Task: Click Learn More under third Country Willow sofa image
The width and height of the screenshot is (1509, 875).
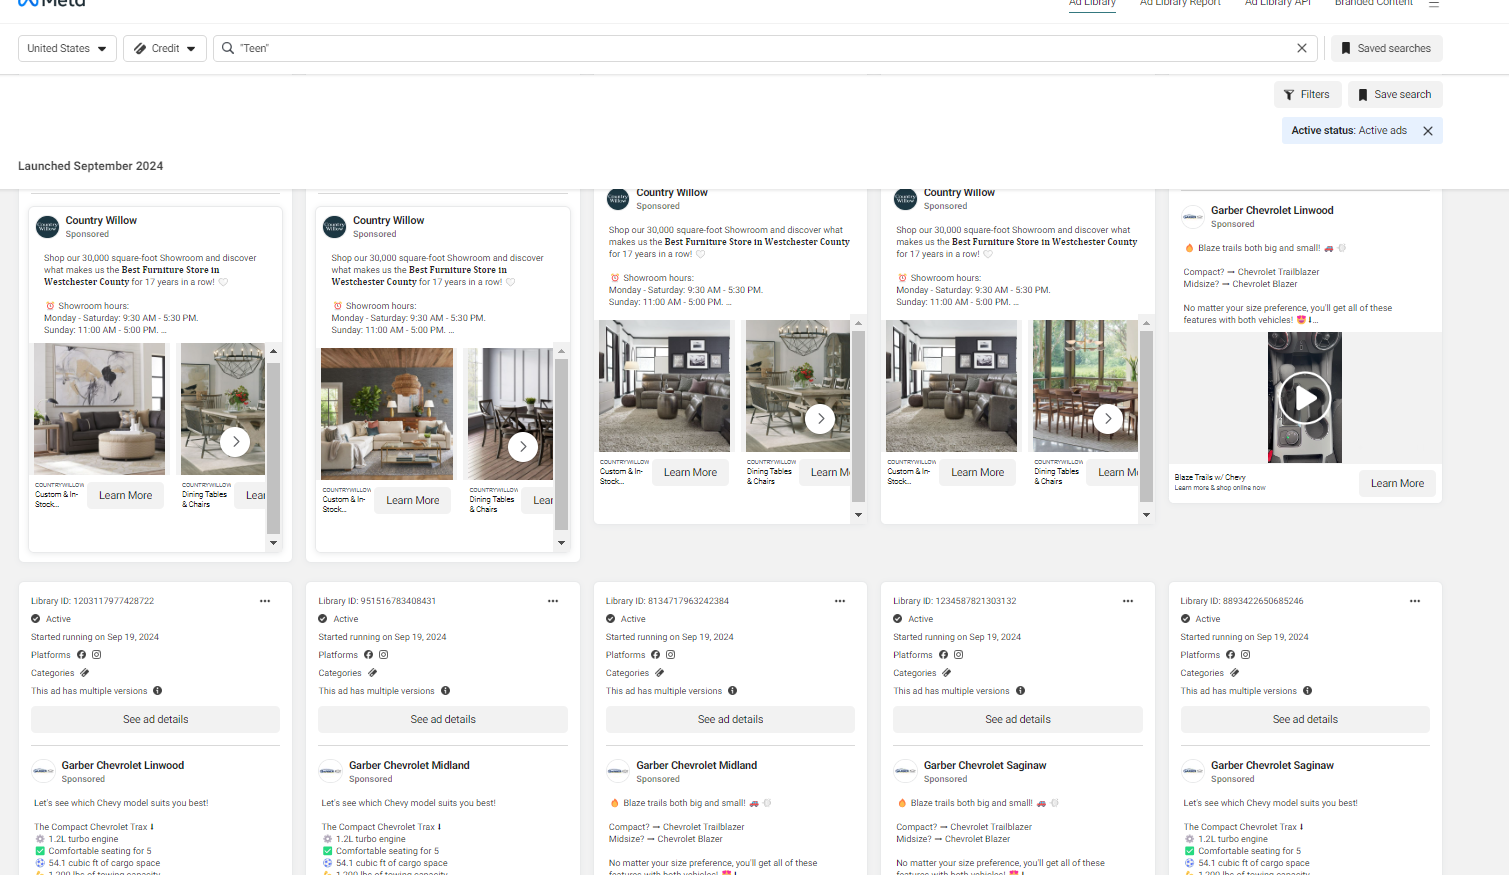Action: [690, 472]
